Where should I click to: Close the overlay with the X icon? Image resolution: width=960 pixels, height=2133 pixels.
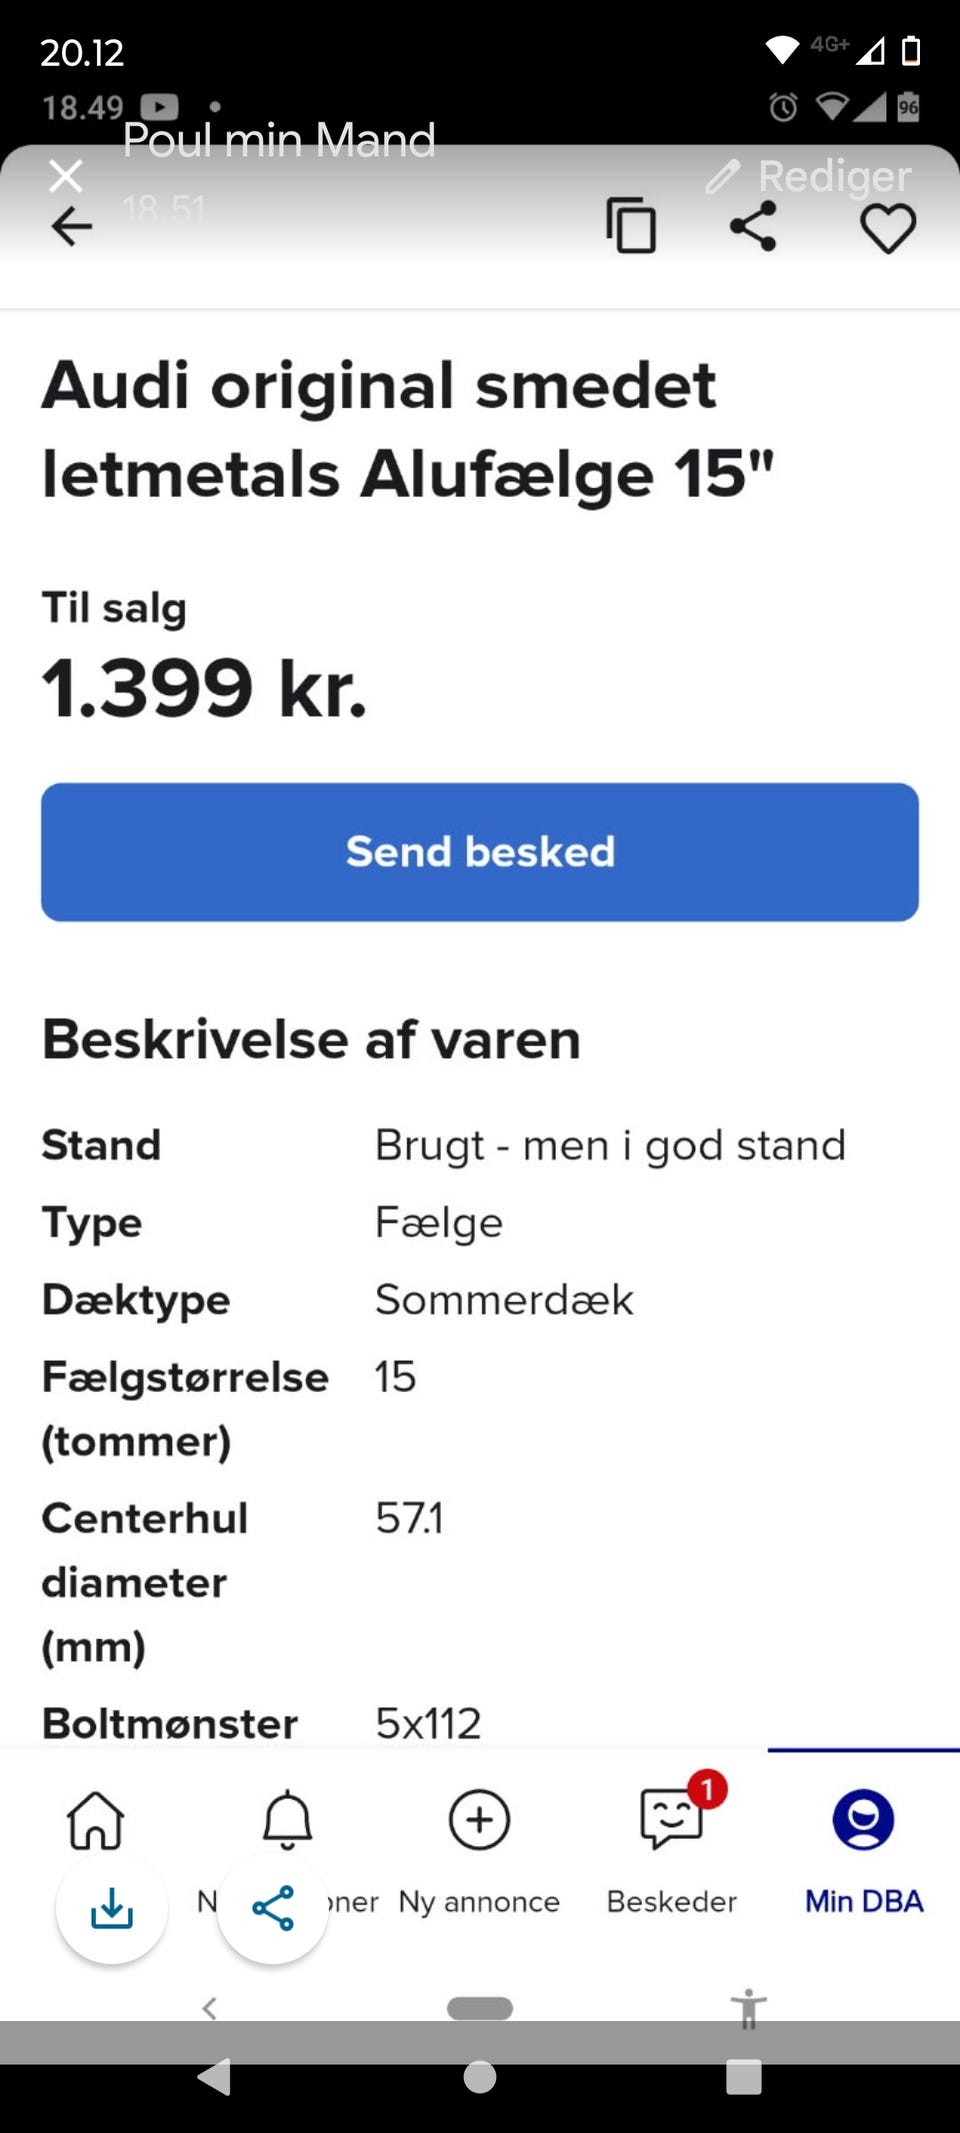coord(66,176)
